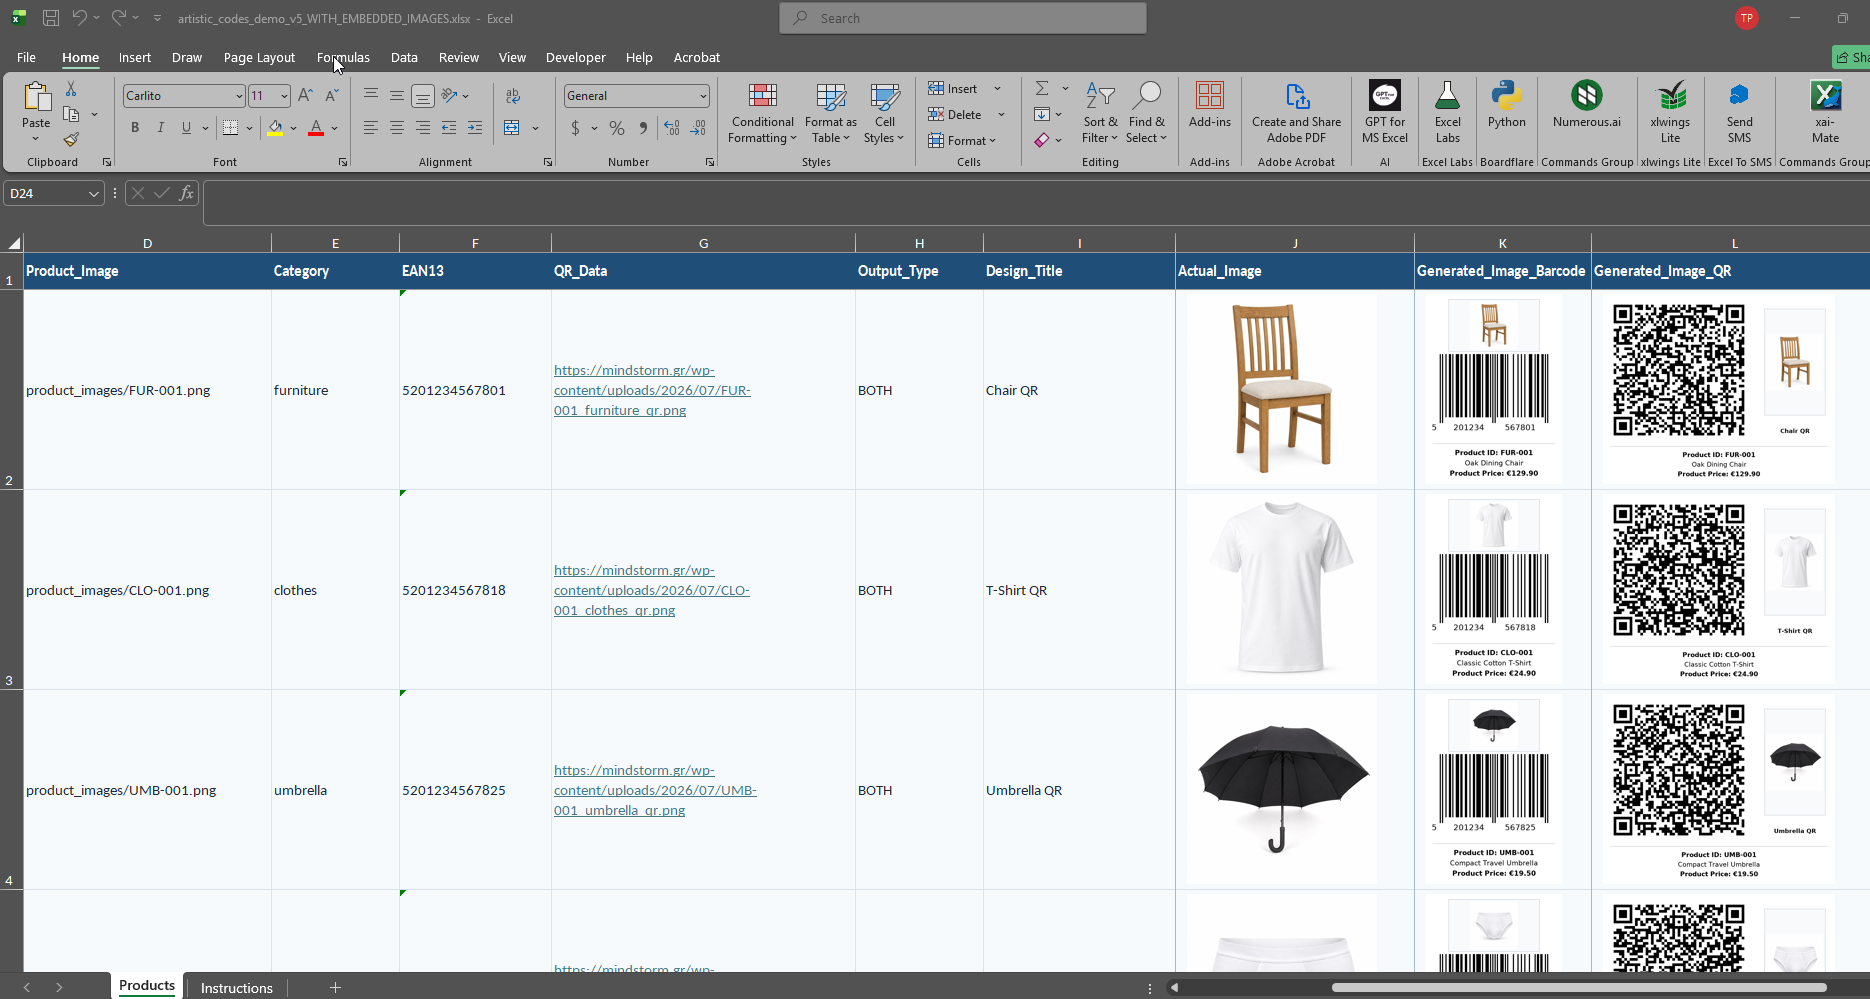Toggle Center horizontal alignment
1870x999 pixels.
397,128
